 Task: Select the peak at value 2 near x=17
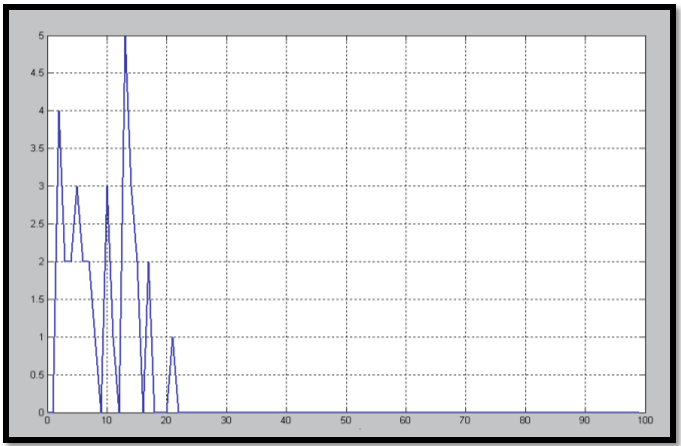148,263
